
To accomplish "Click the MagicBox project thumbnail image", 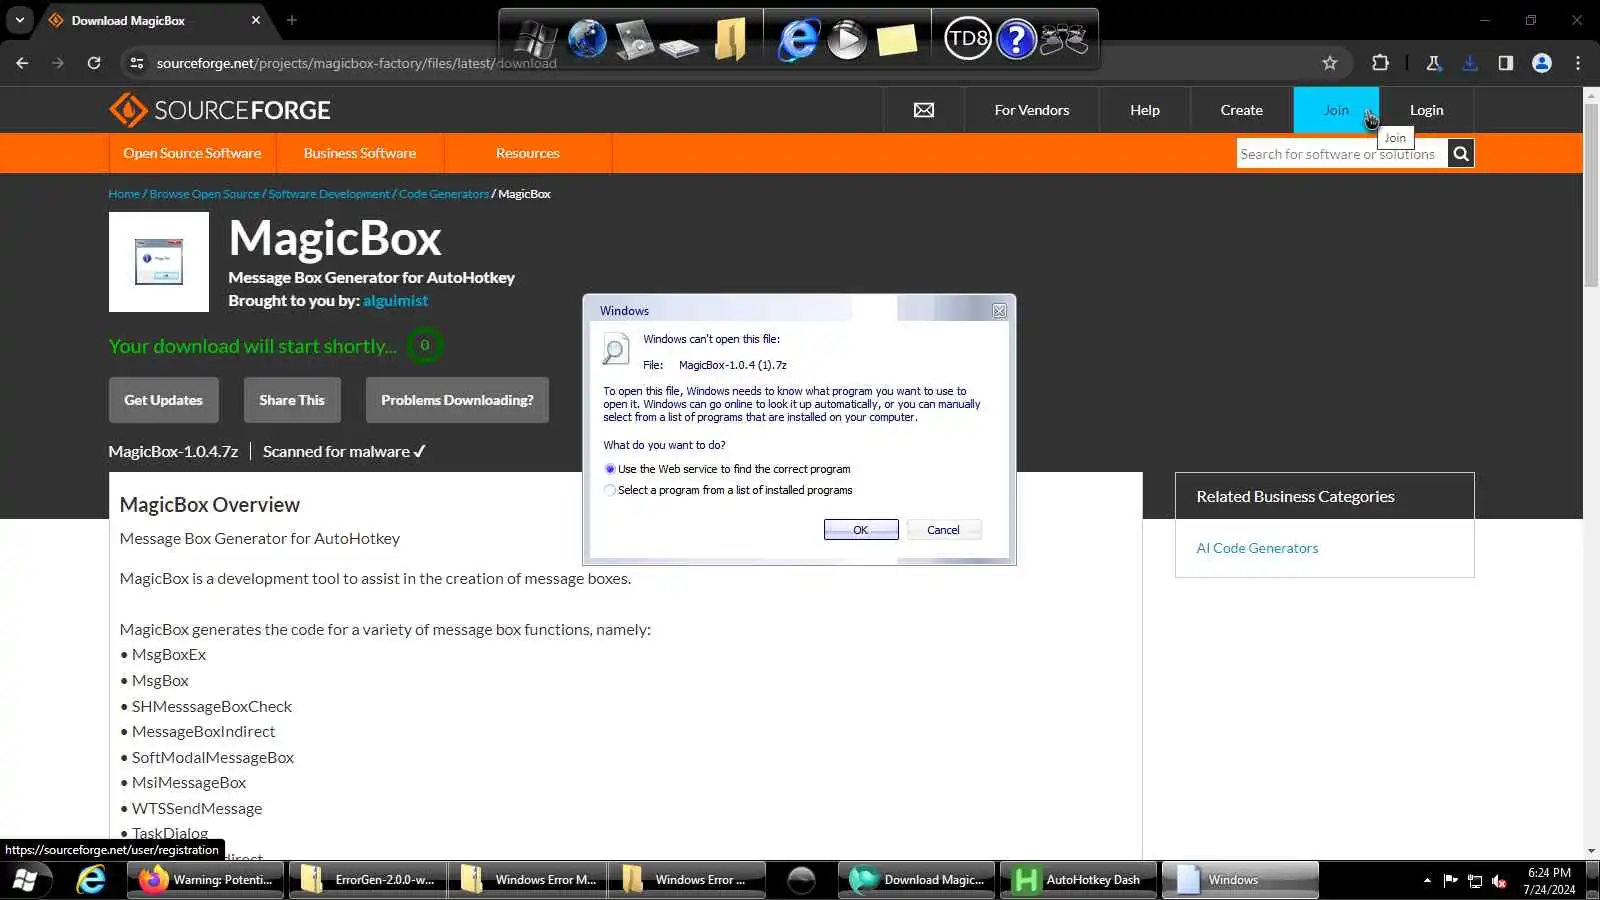I will click(x=159, y=262).
